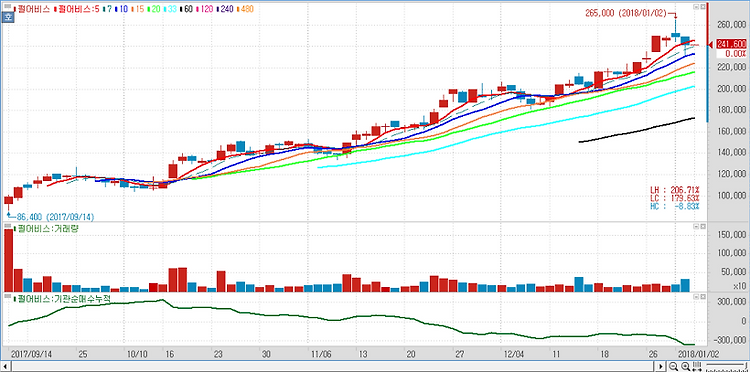Click the candle spacing adjust icon
This screenshot has height=372, width=750.
(697, 367)
